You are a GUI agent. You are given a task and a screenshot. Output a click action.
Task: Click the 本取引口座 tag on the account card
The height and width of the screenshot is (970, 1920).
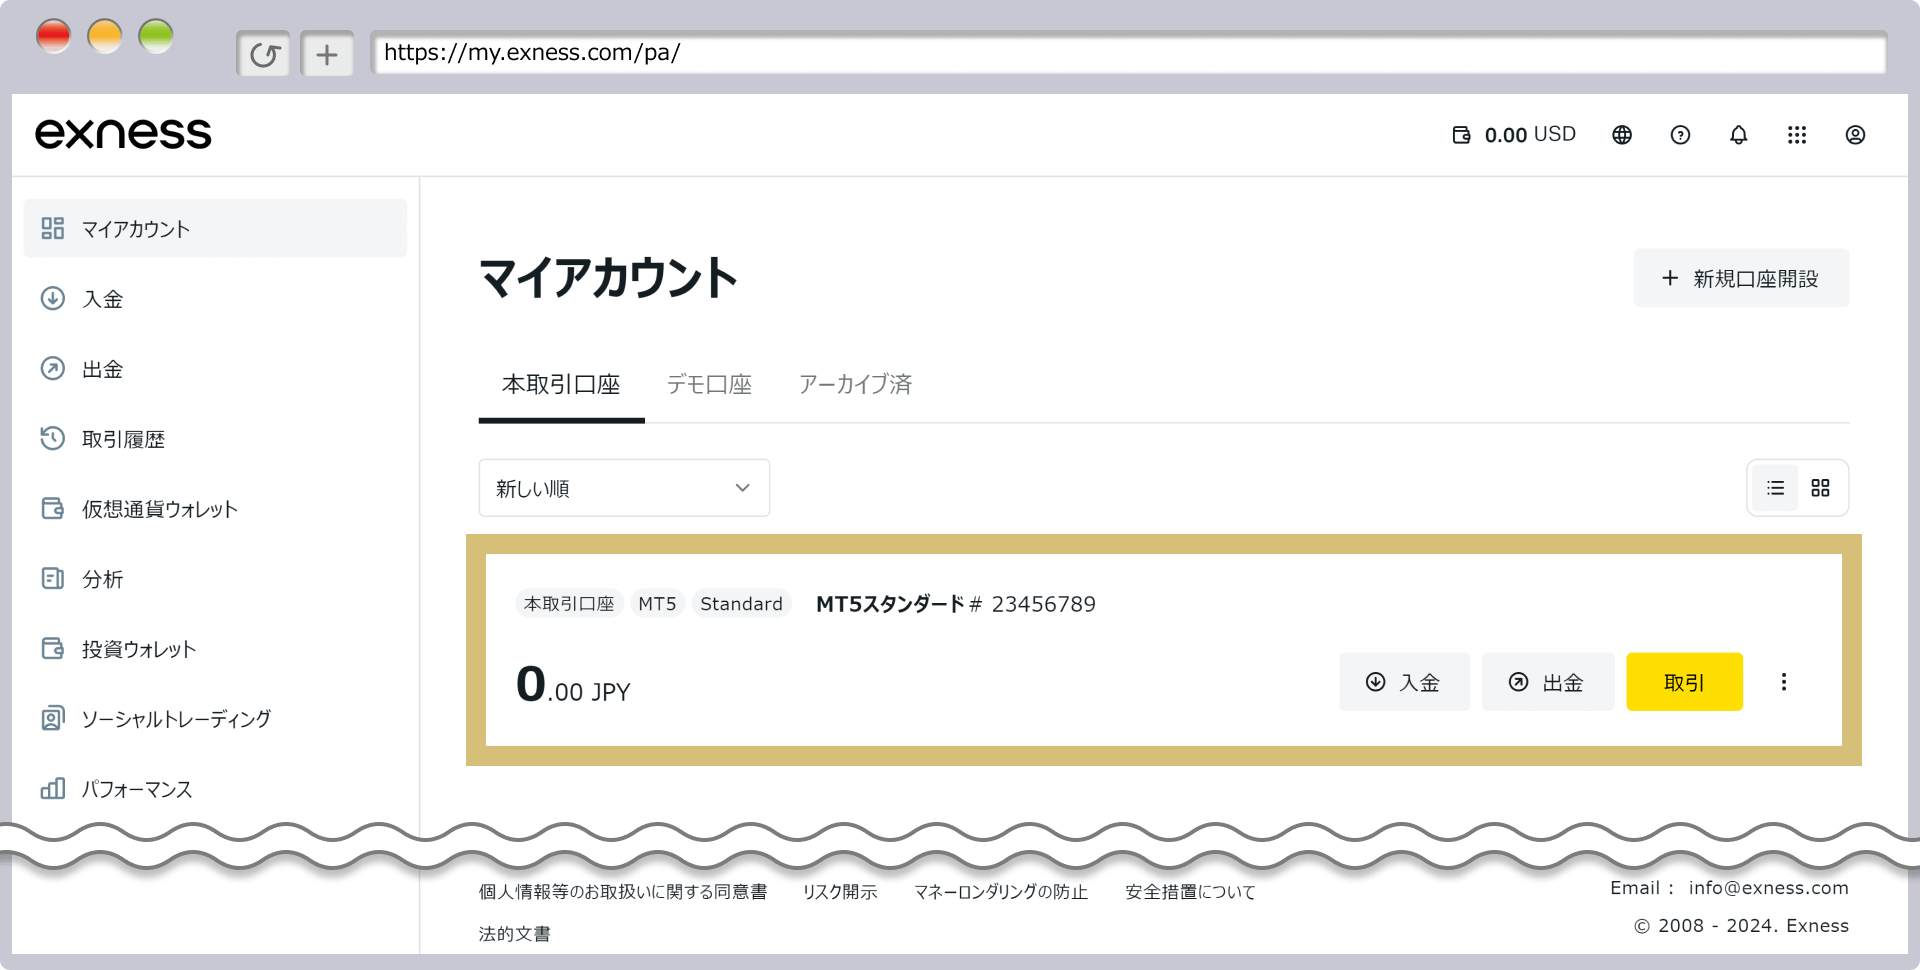(569, 604)
